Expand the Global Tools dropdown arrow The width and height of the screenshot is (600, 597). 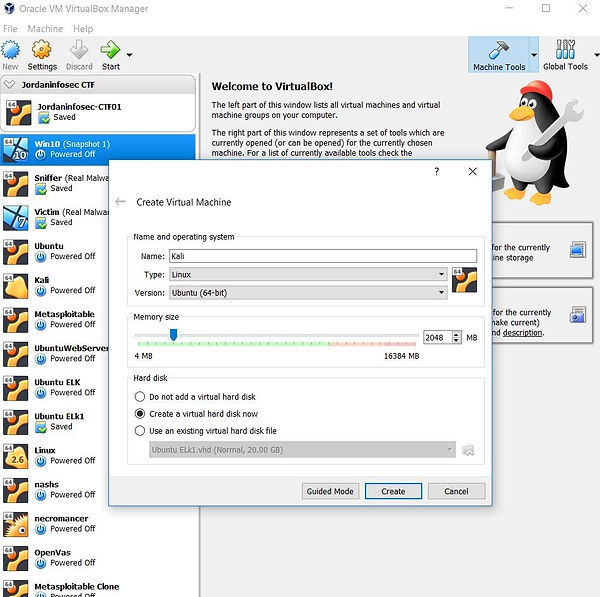(x=597, y=55)
